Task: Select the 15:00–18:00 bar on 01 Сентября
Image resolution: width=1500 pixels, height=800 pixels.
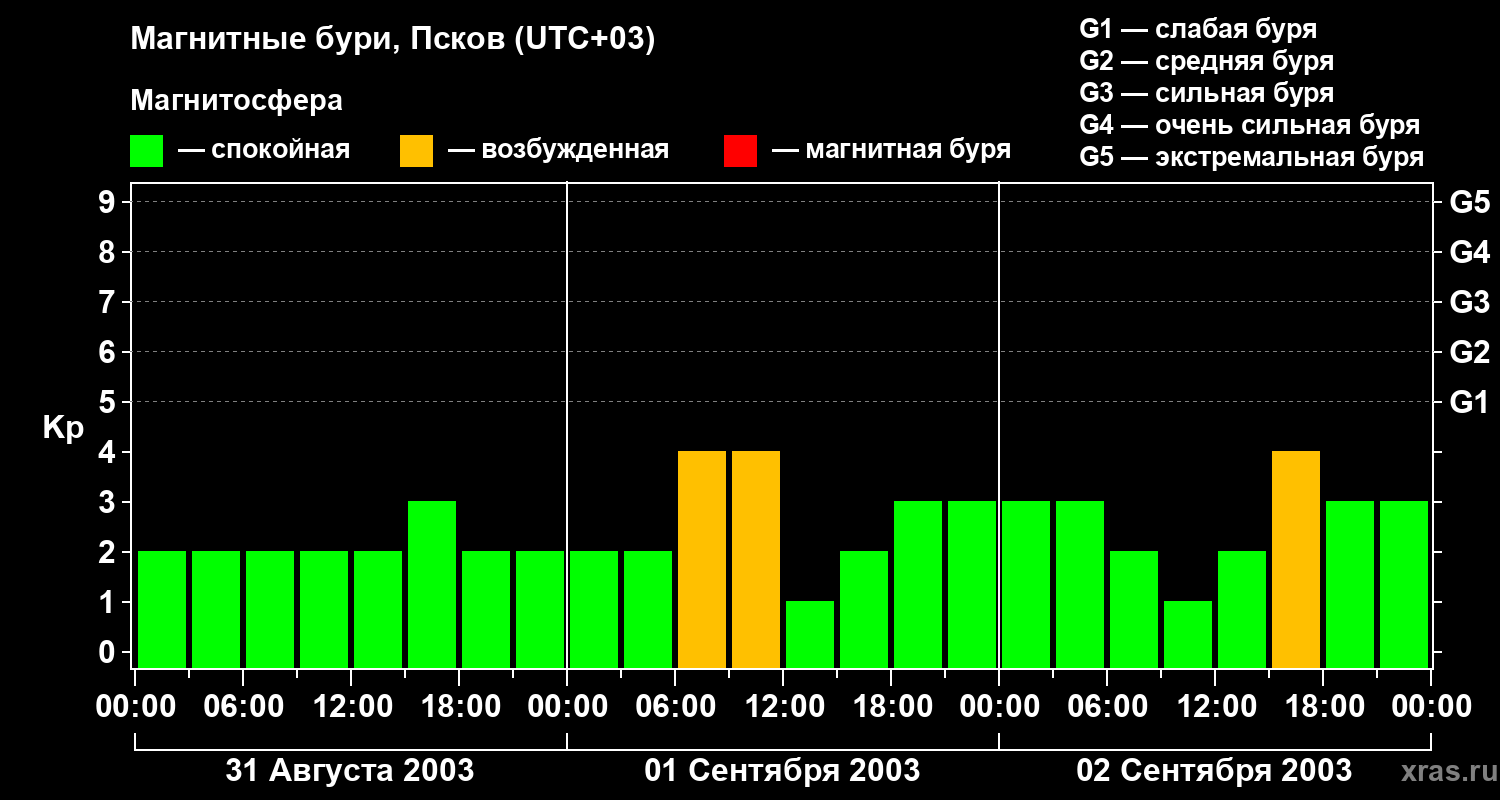Action: (864, 610)
